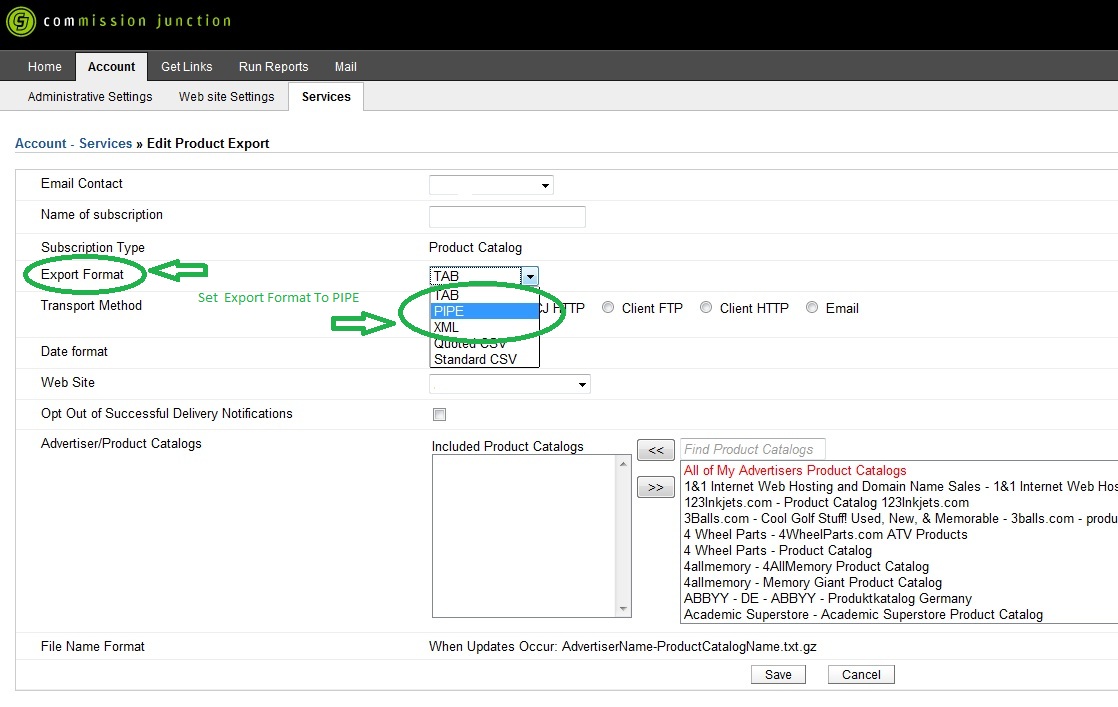Select Academic Superstore Product Catalog entry
Screen dimensions: 1118x707
click(x=863, y=614)
